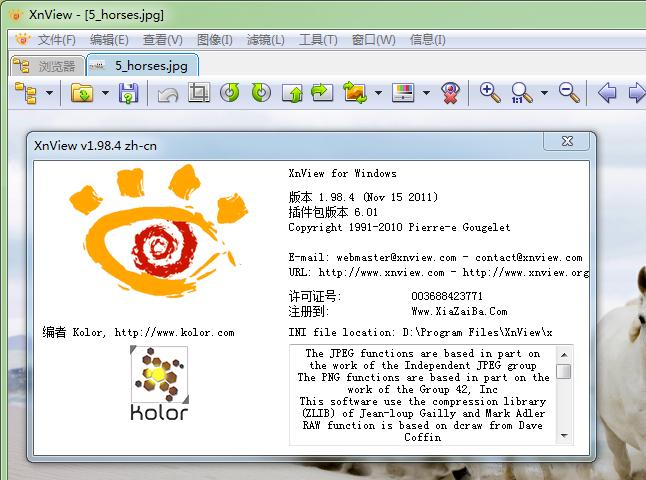Open the 工具(T) menu
This screenshot has height=480, width=646.
pos(318,40)
